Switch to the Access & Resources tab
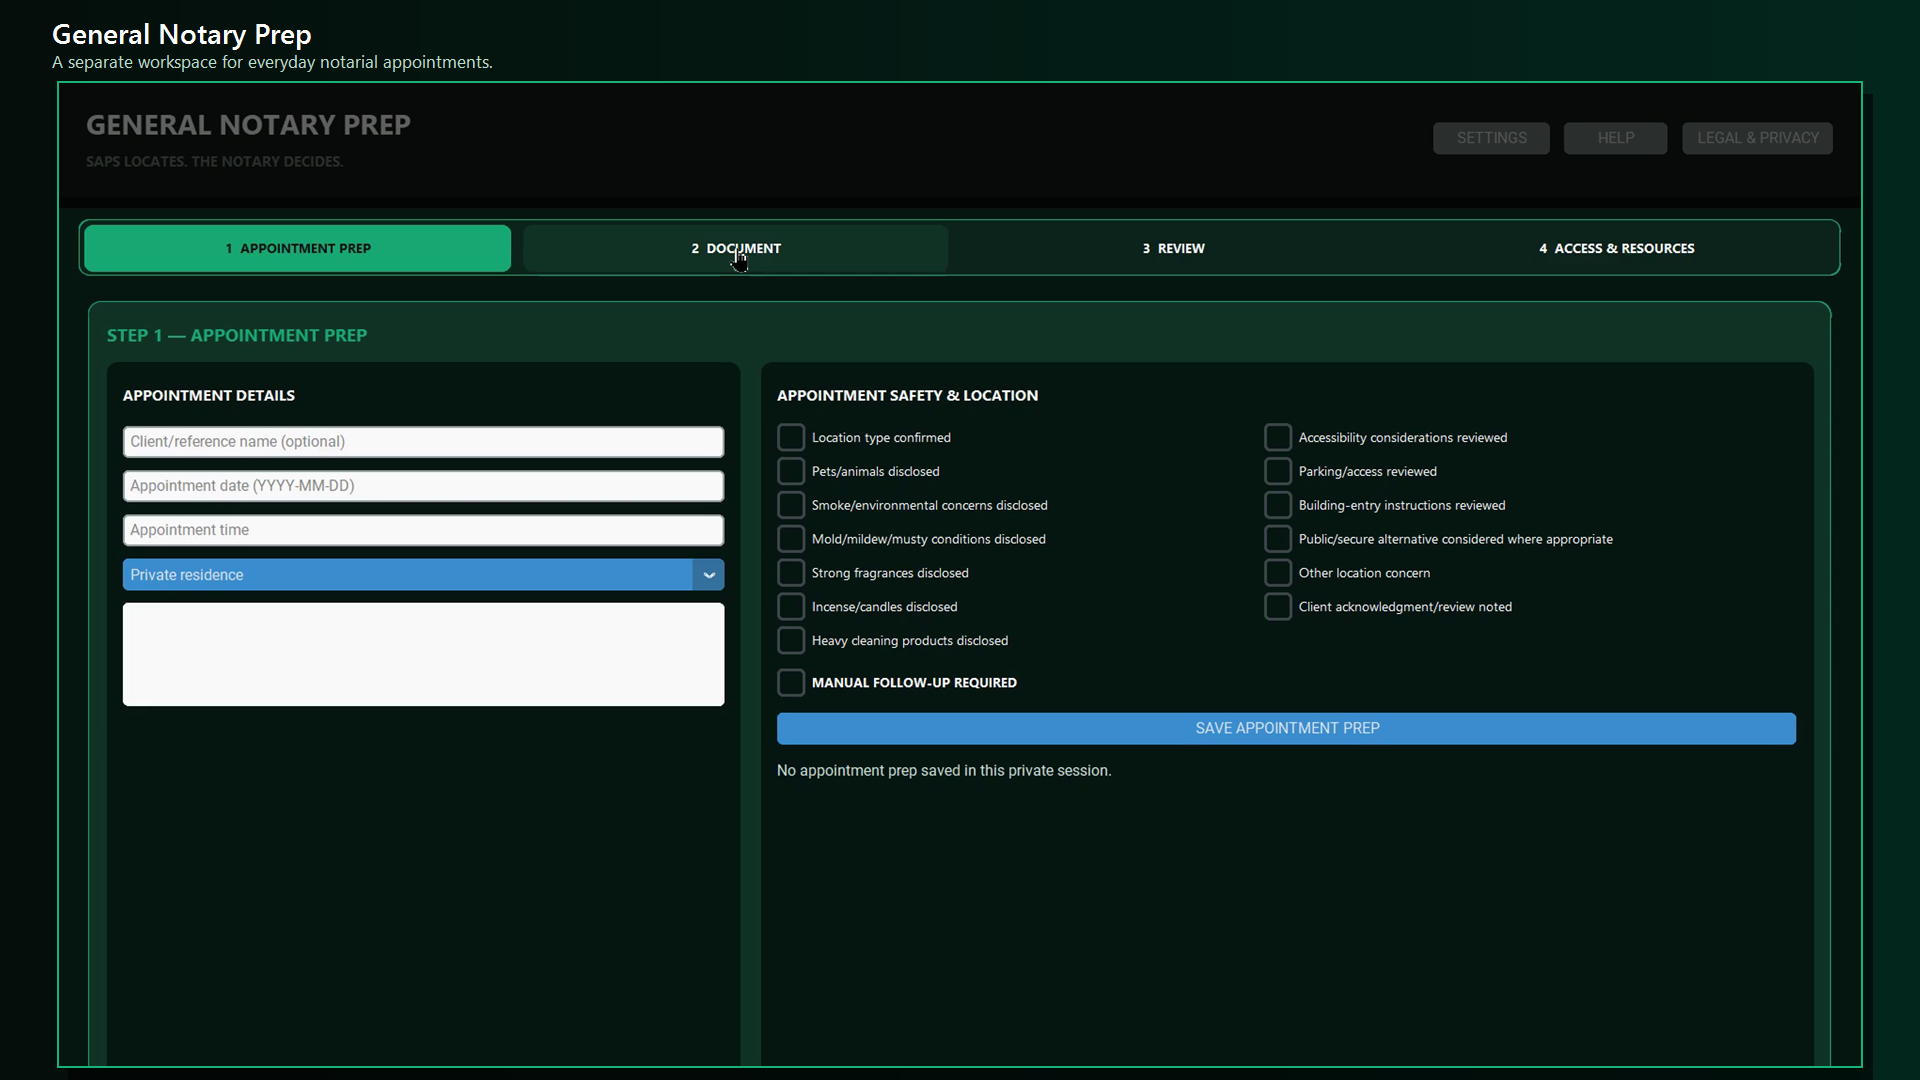The width and height of the screenshot is (1920, 1080). [x=1616, y=248]
